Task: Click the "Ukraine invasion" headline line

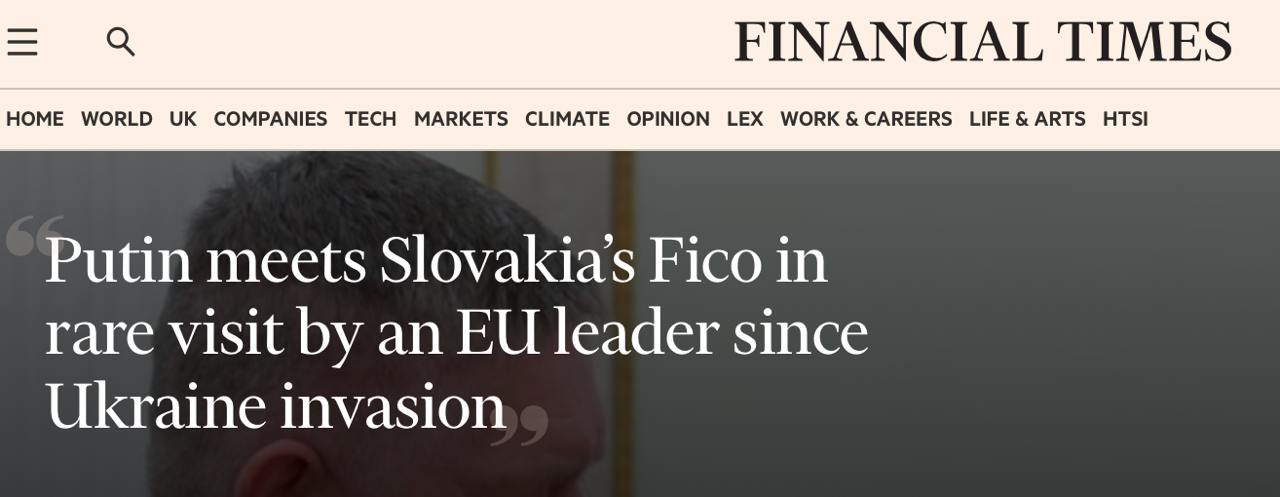Action: [x=275, y=407]
